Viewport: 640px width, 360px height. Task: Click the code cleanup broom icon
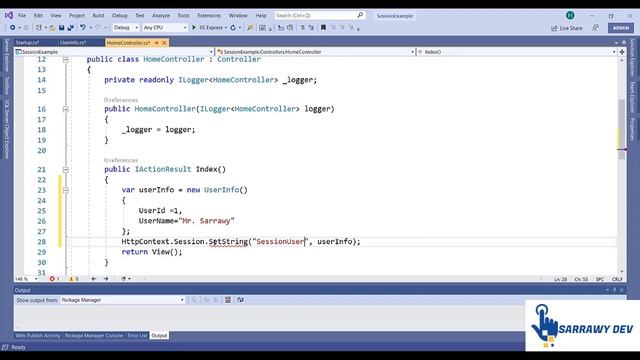[x=123, y=279]
